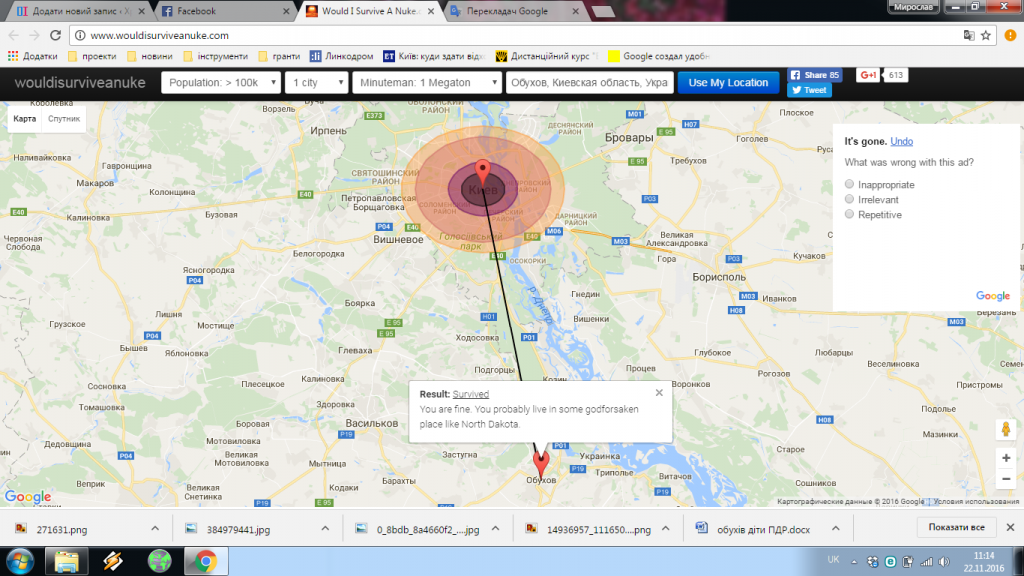Open the проекти bookmarks folder
Viewport: 1024px width, 576px height.
click(92, 56)
